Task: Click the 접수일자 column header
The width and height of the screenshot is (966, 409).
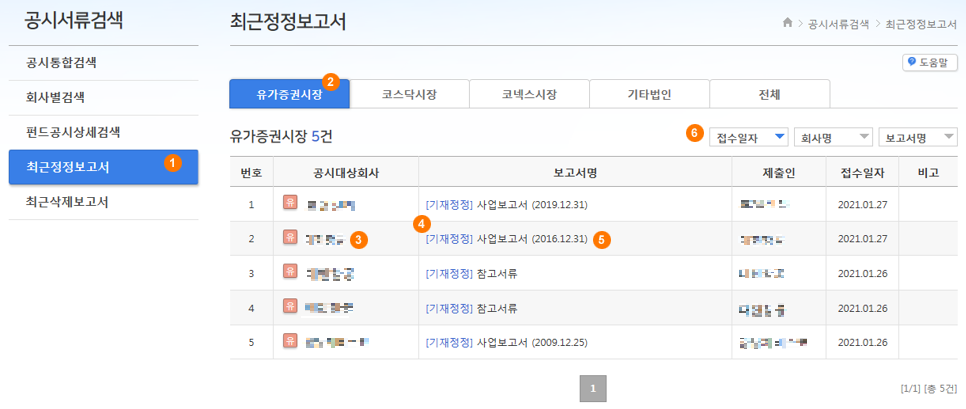Action: click(x=862, y=172)
